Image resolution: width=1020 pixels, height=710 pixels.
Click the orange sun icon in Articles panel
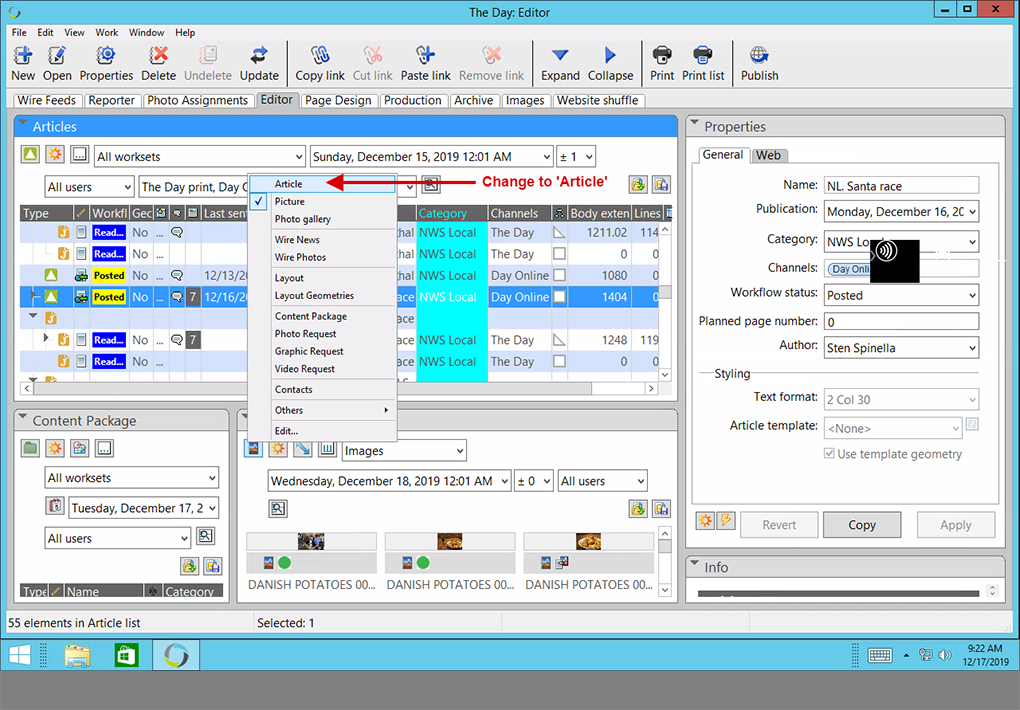(x=55, y=154)
